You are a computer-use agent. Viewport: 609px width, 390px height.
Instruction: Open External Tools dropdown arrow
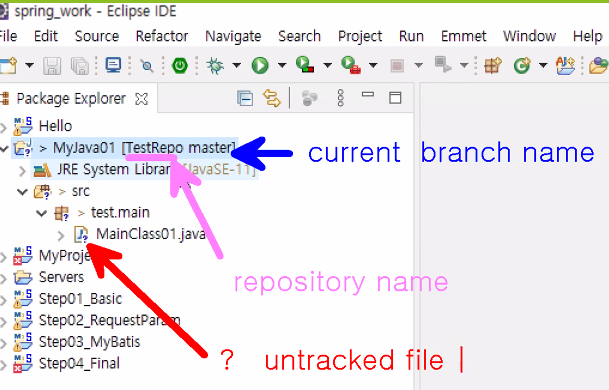tap(373, 65)
